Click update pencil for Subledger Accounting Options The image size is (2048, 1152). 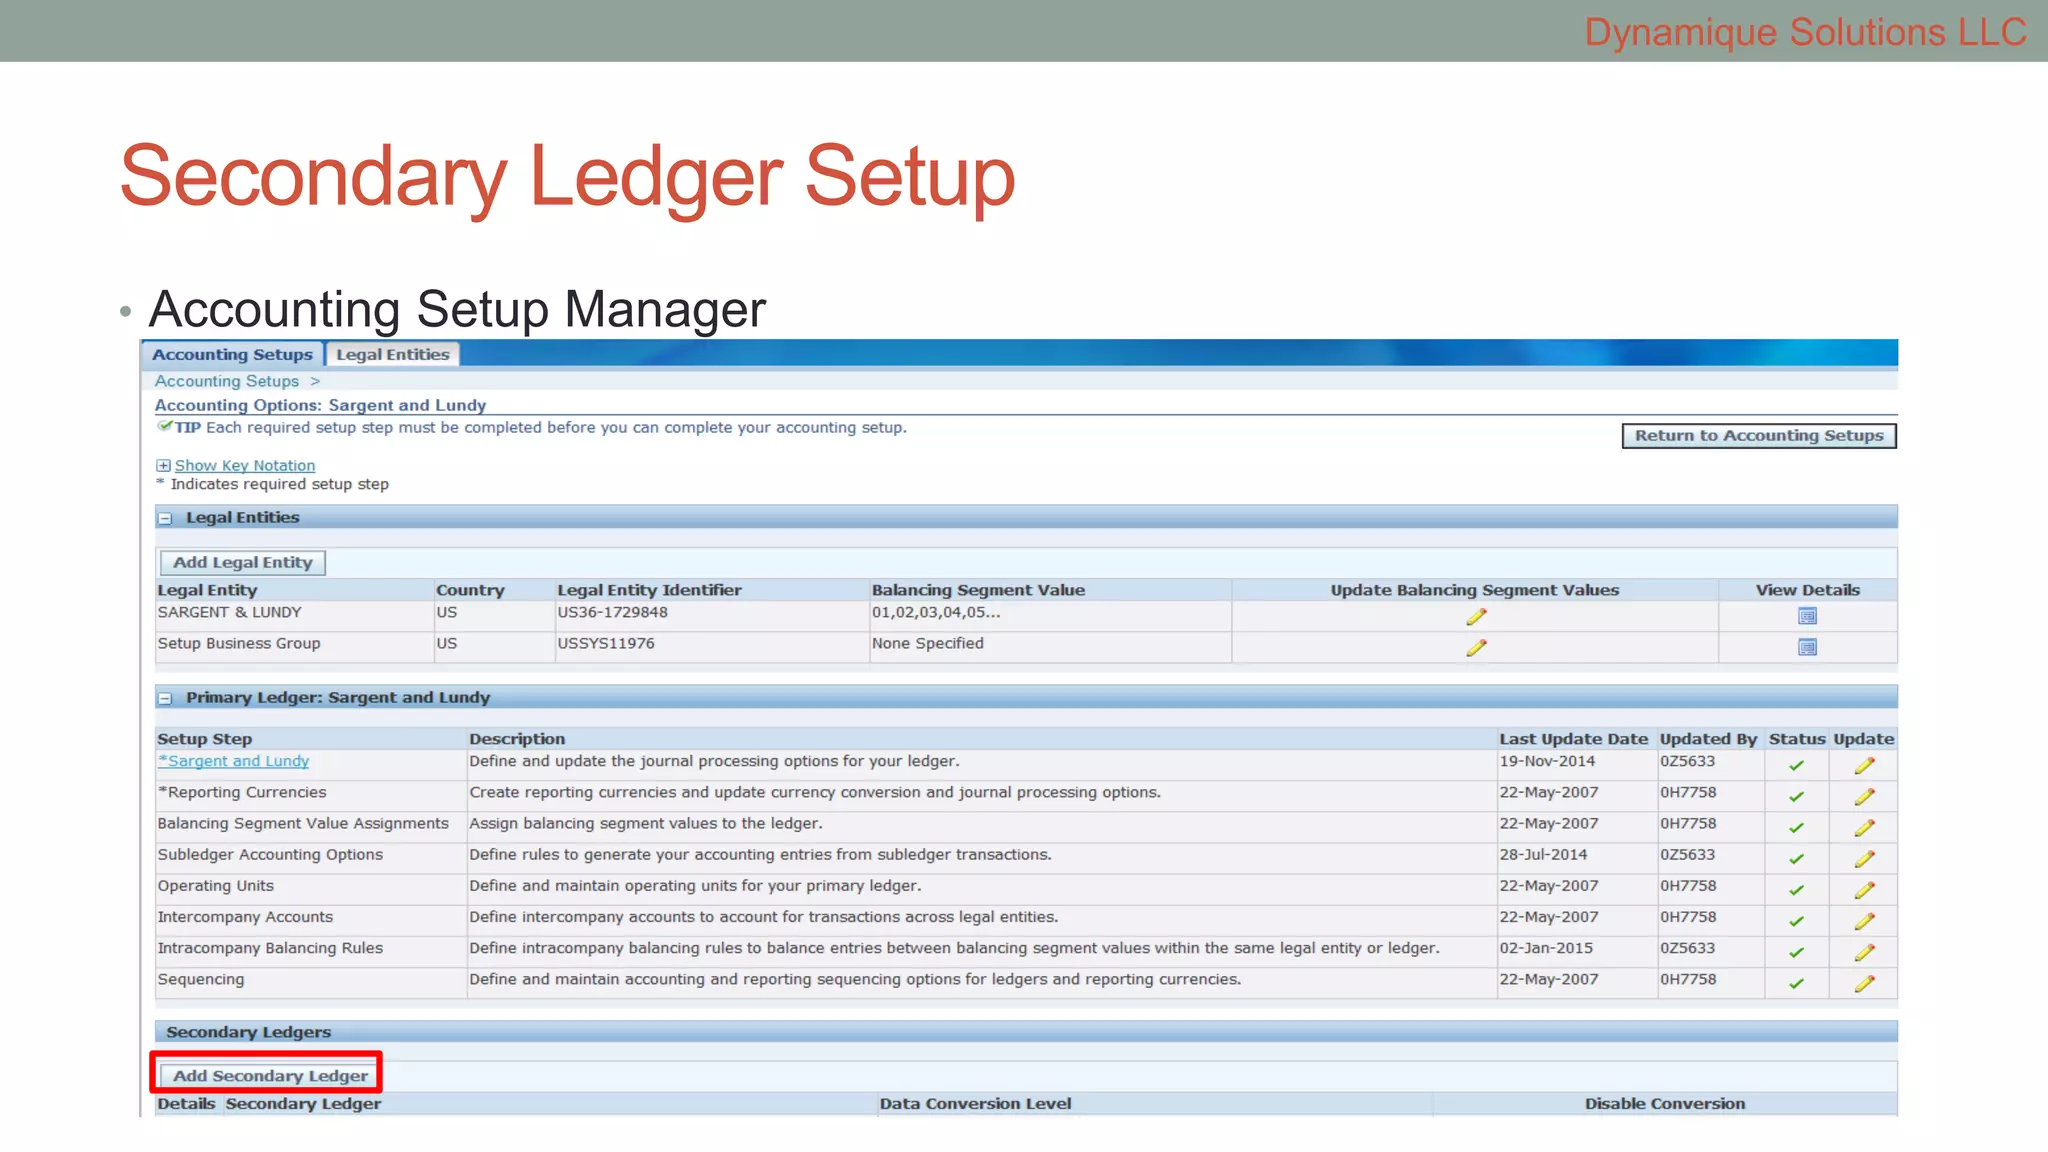tap(1864, 859)
